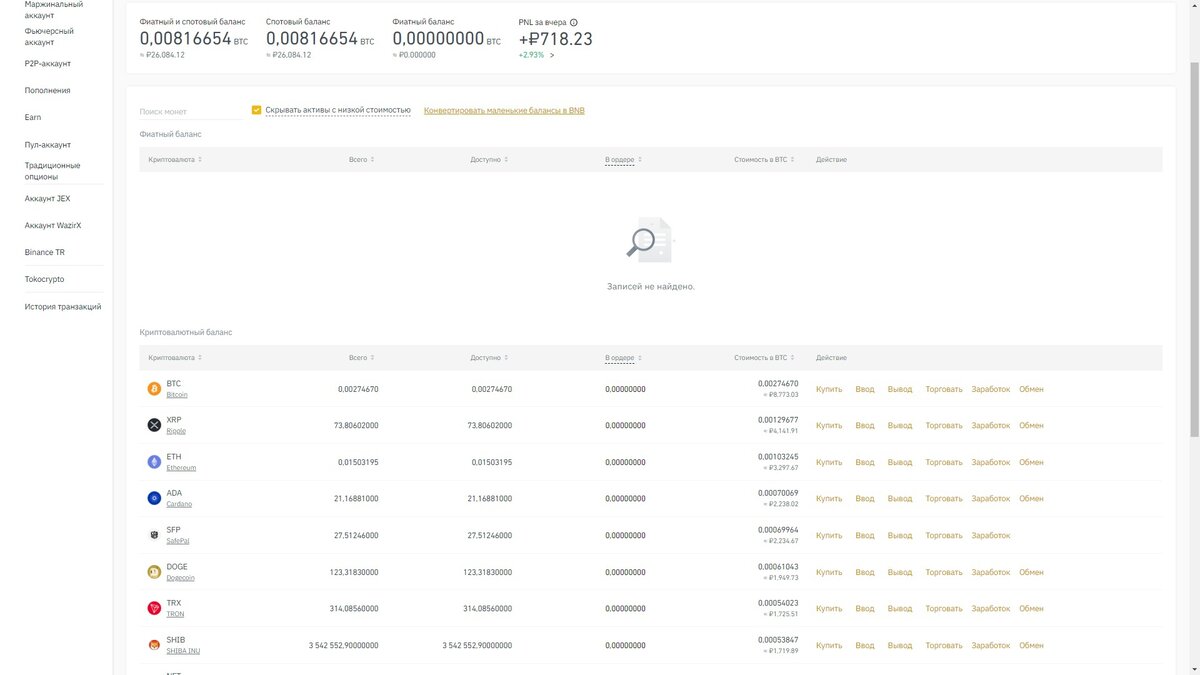The height and width of the screenshot is (675, 1200).
Task: Sort fiat table by Криптовалюта column
Action: [175, 159]
